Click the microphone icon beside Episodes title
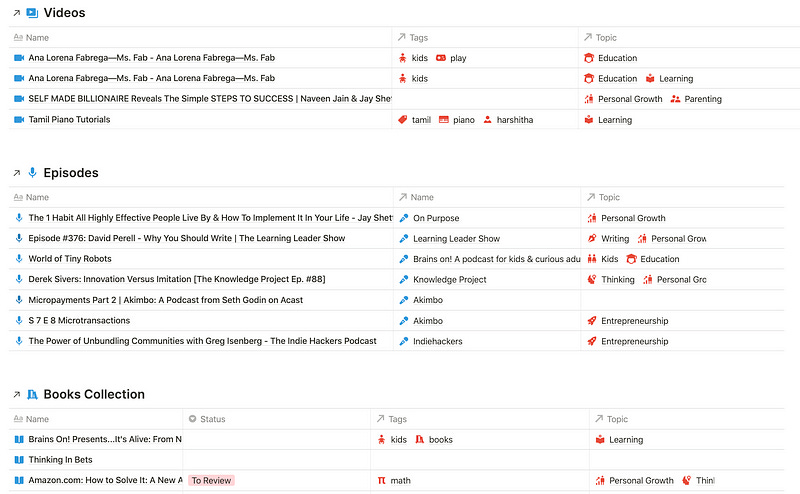The height and width of the screenshot is (494, 800). pyautogui.click(x=32, y=172)
